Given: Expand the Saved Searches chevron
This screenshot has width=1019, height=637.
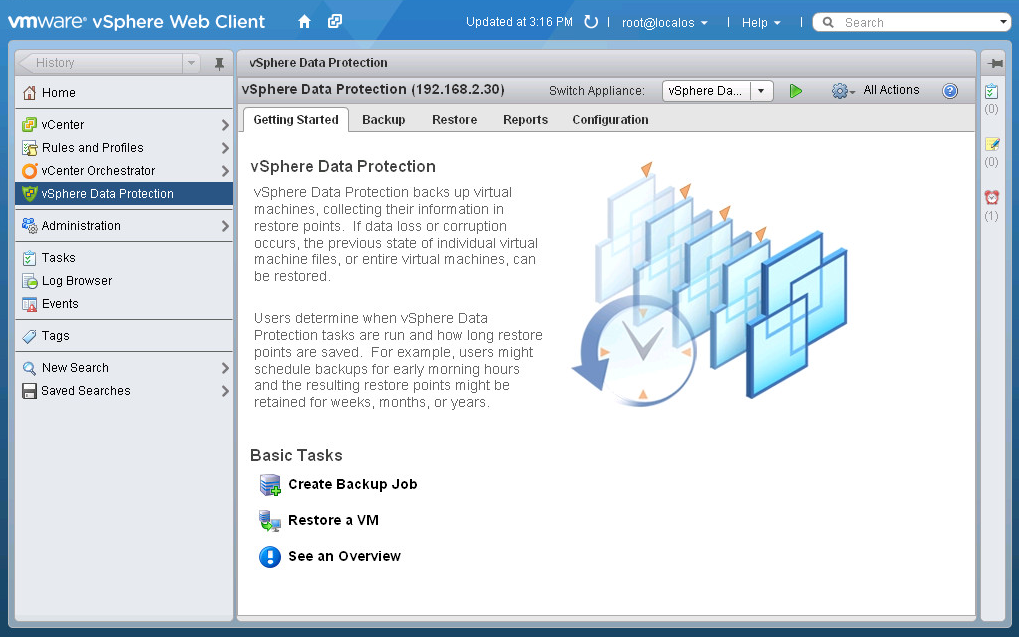Looking at the screenshot, I should [x=225, y=391].
